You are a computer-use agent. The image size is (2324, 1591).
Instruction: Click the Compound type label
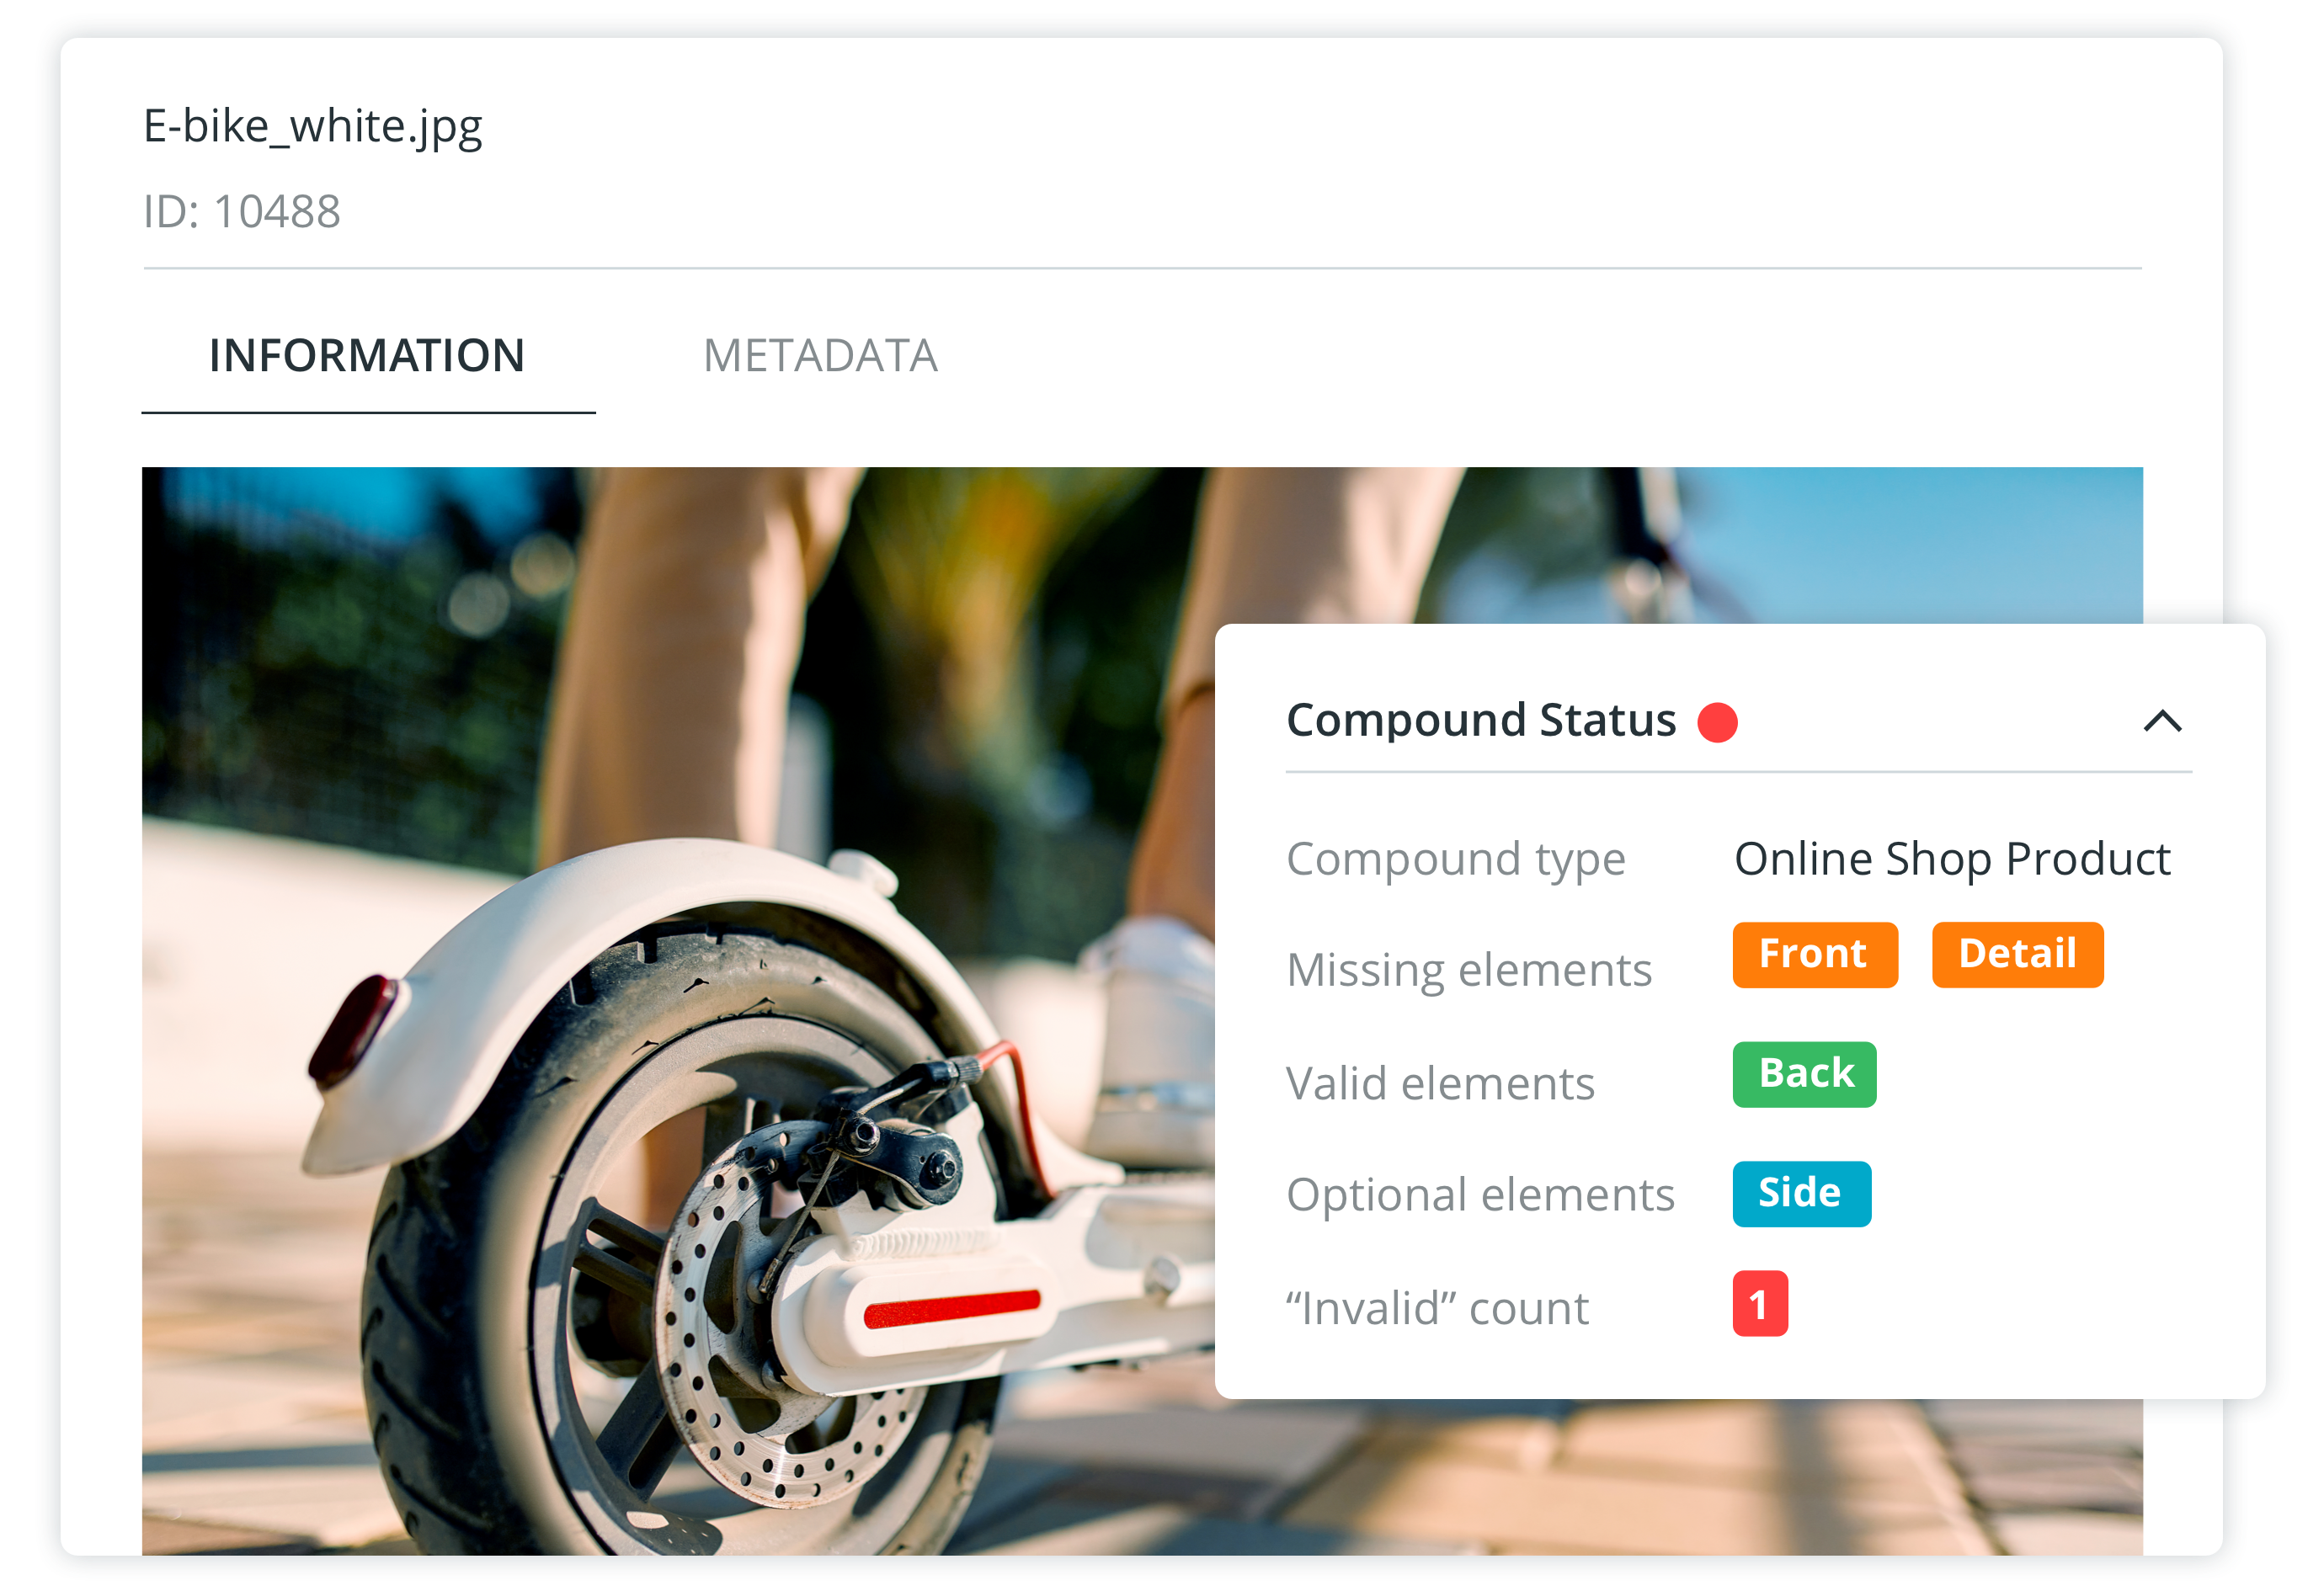click(x=1455, y=859)
